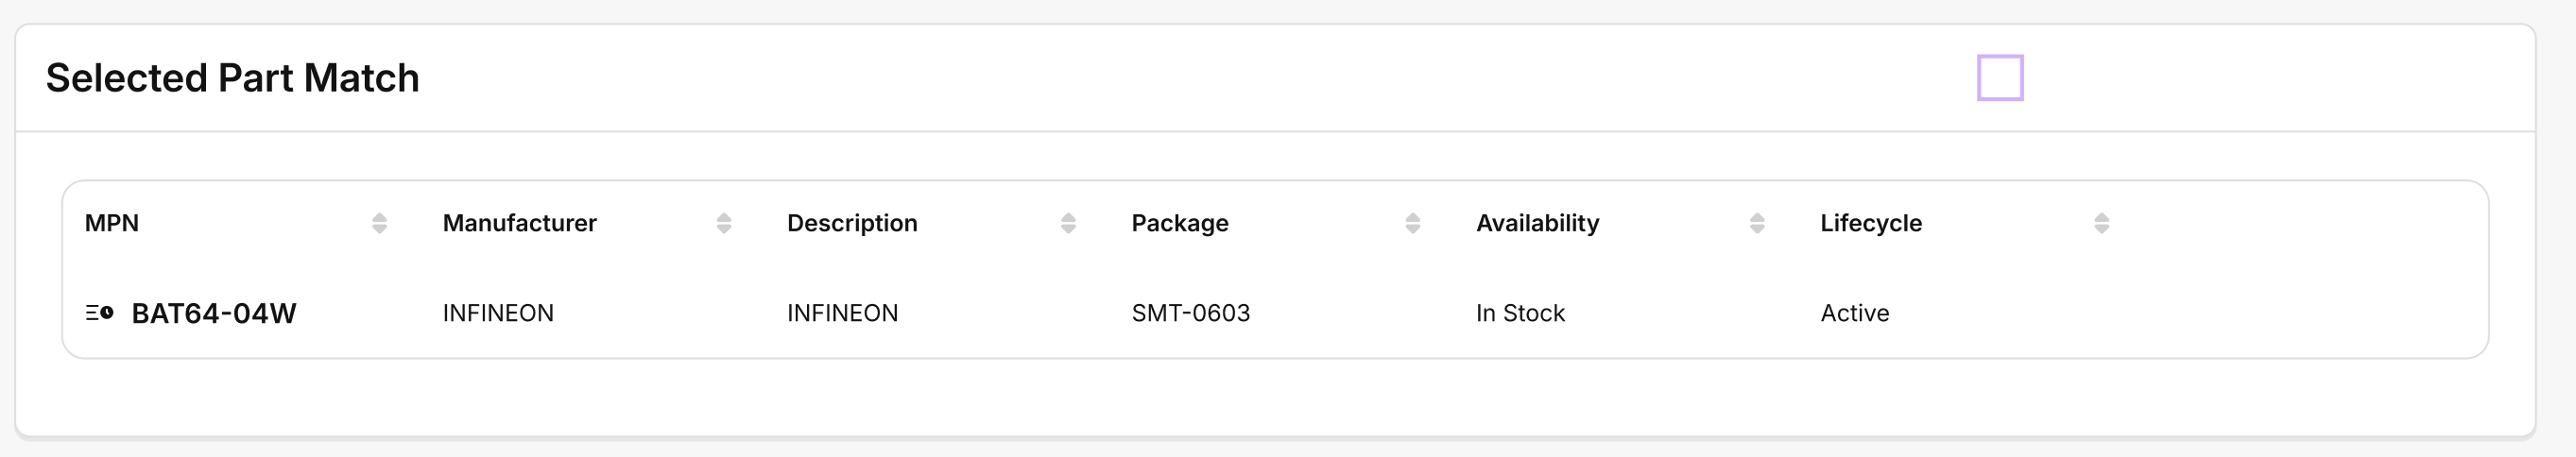Click the Manufacturer column header label
Screen dimensions: 2576x457
coord(520,223)
